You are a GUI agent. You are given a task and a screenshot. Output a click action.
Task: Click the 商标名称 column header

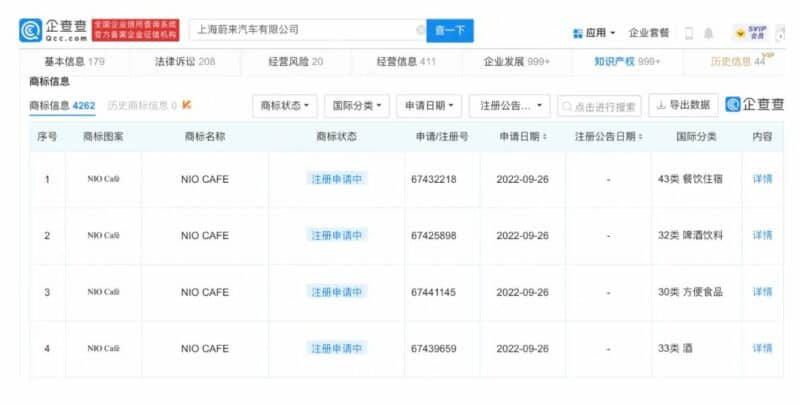click(205, 137)
